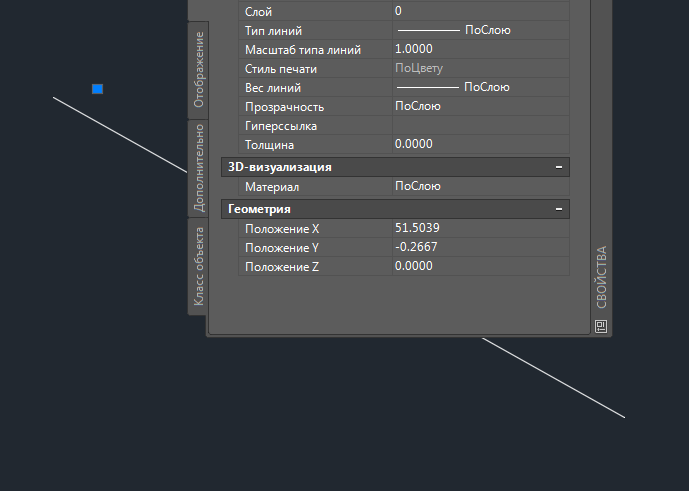Select the Слой property label
689x491 pixels.
click(x=258, y=12)
